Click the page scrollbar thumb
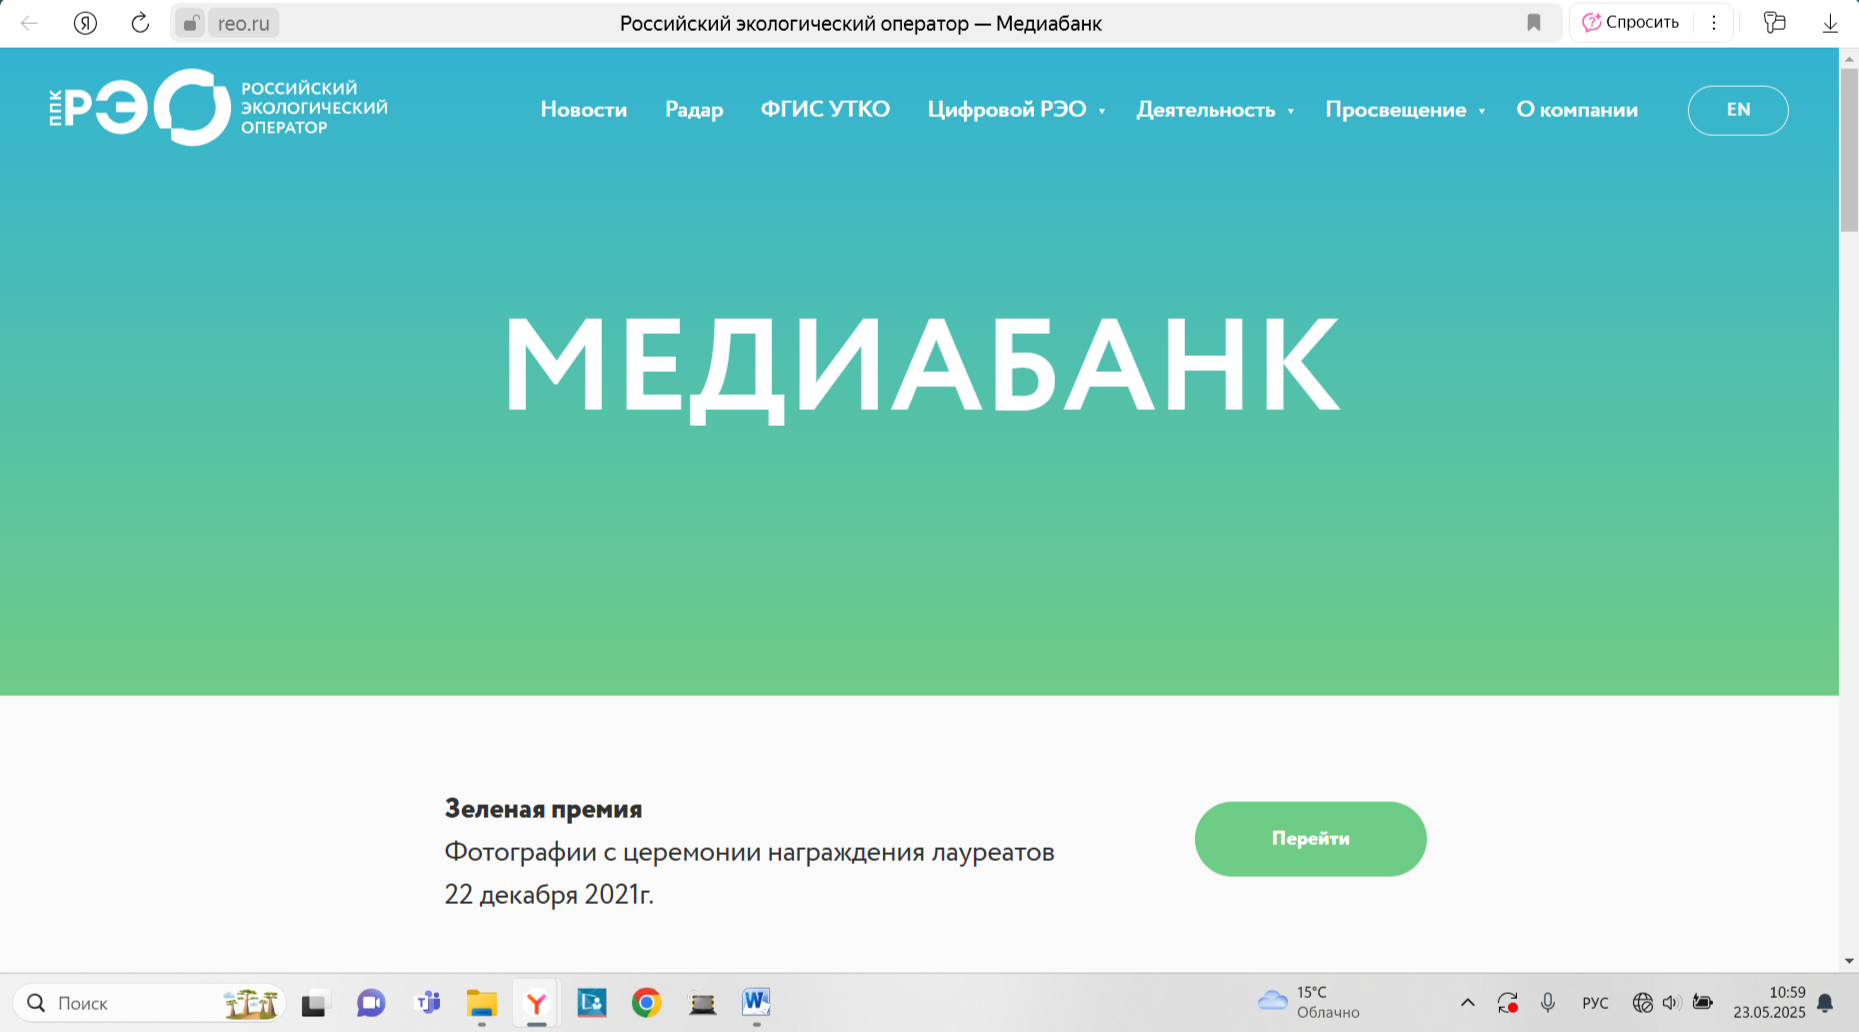 1849,150
